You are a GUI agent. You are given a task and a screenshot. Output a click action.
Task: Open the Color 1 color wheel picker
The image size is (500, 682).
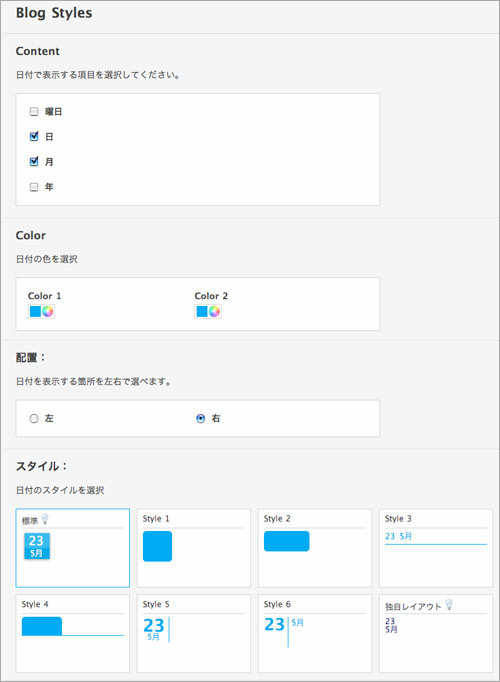tap(47, 311)
